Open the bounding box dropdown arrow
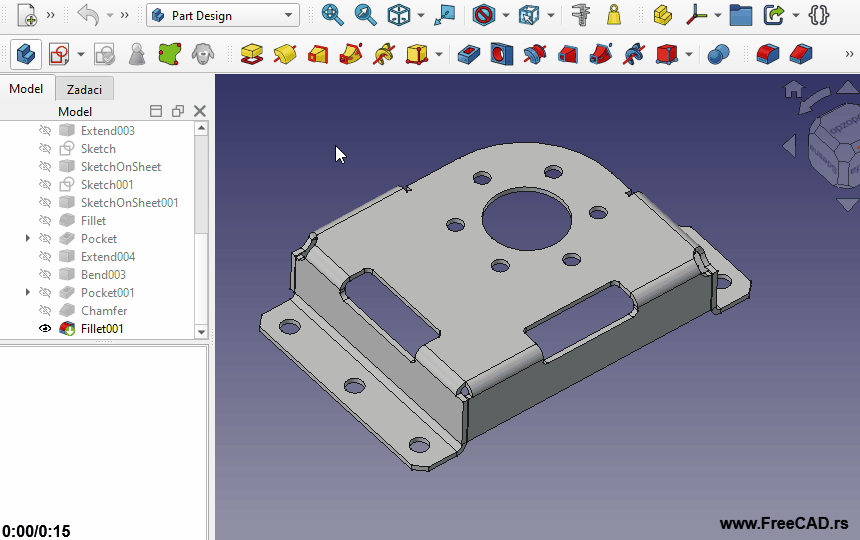The width and height of the screenshot is (860, 540). (551, 15)
